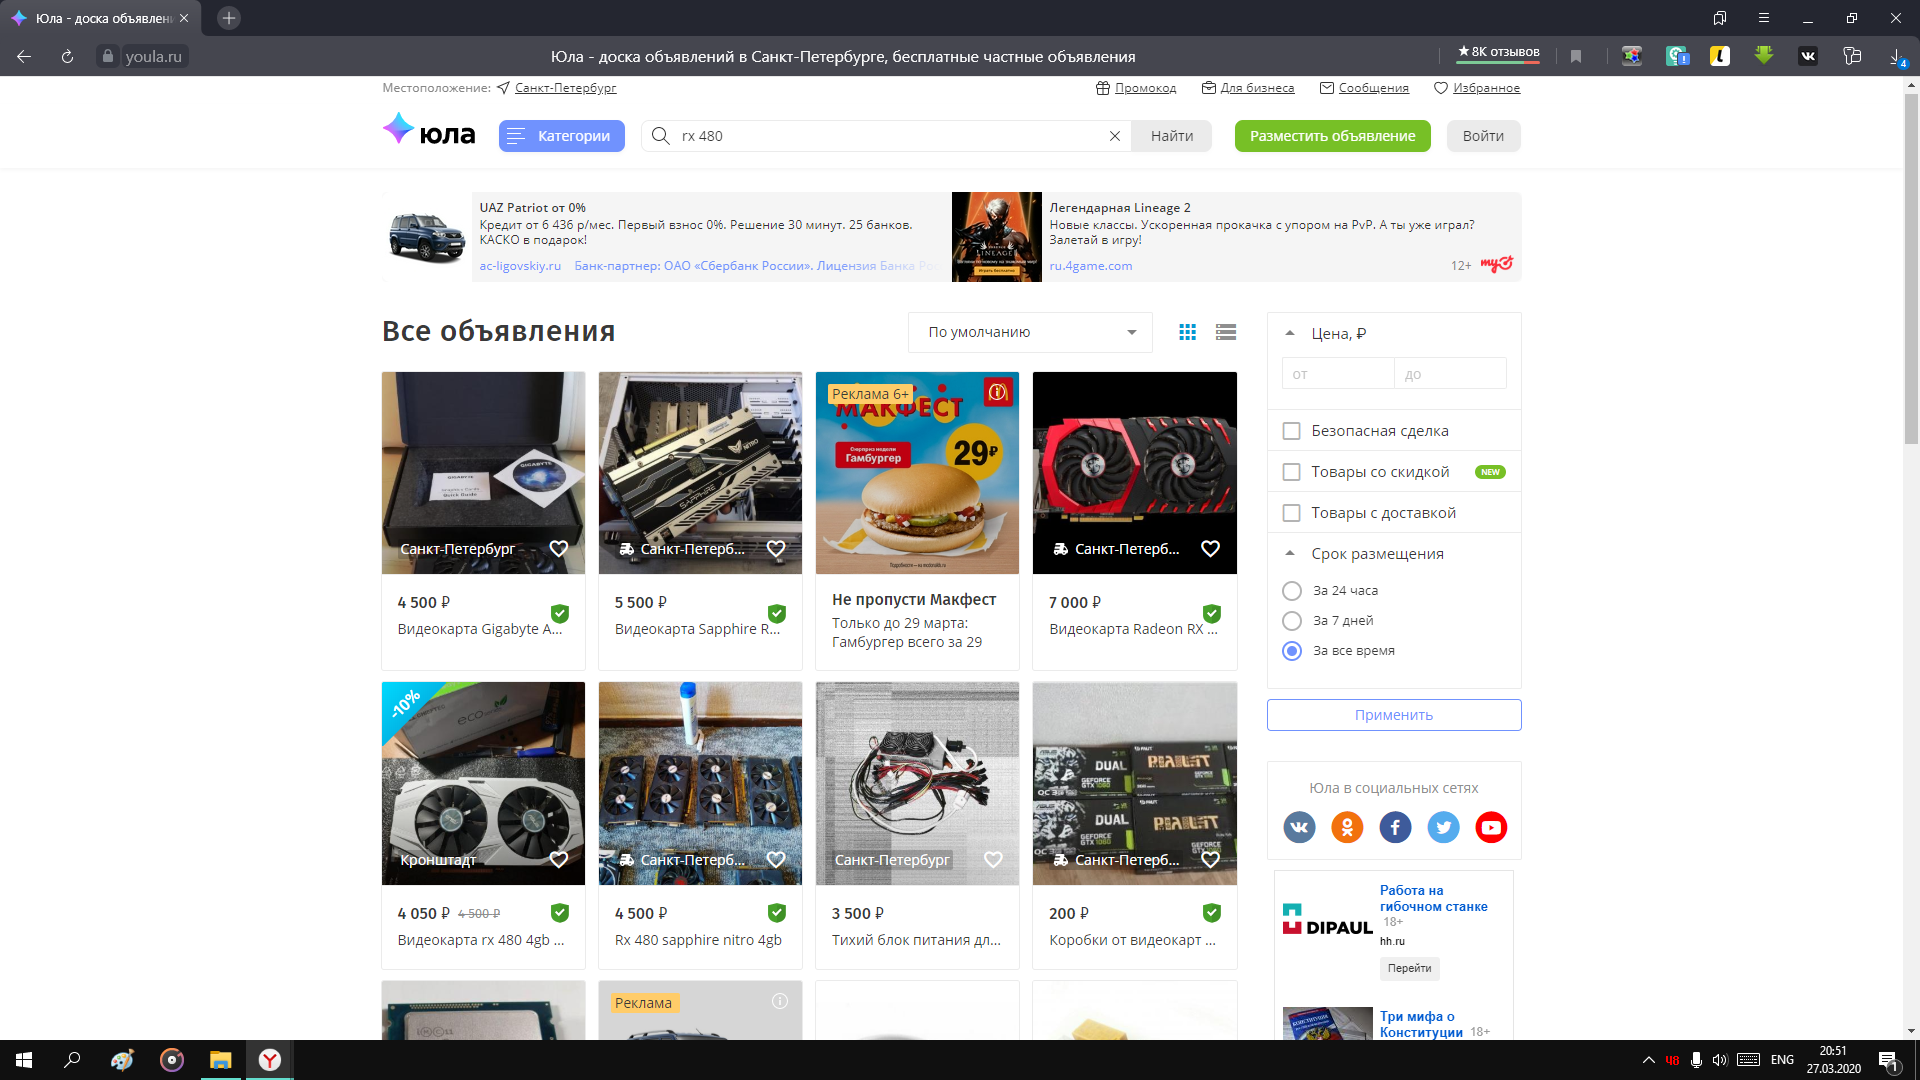
Task: Heart the 7 000 ₽ Radeon listing
Action: (1210, 548)
